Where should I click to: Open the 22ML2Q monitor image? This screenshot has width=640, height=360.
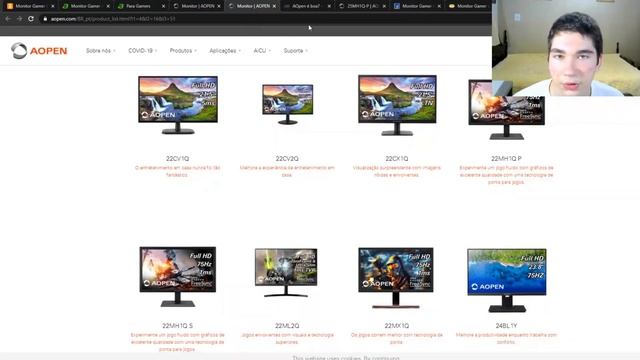[x=286, y=273]
